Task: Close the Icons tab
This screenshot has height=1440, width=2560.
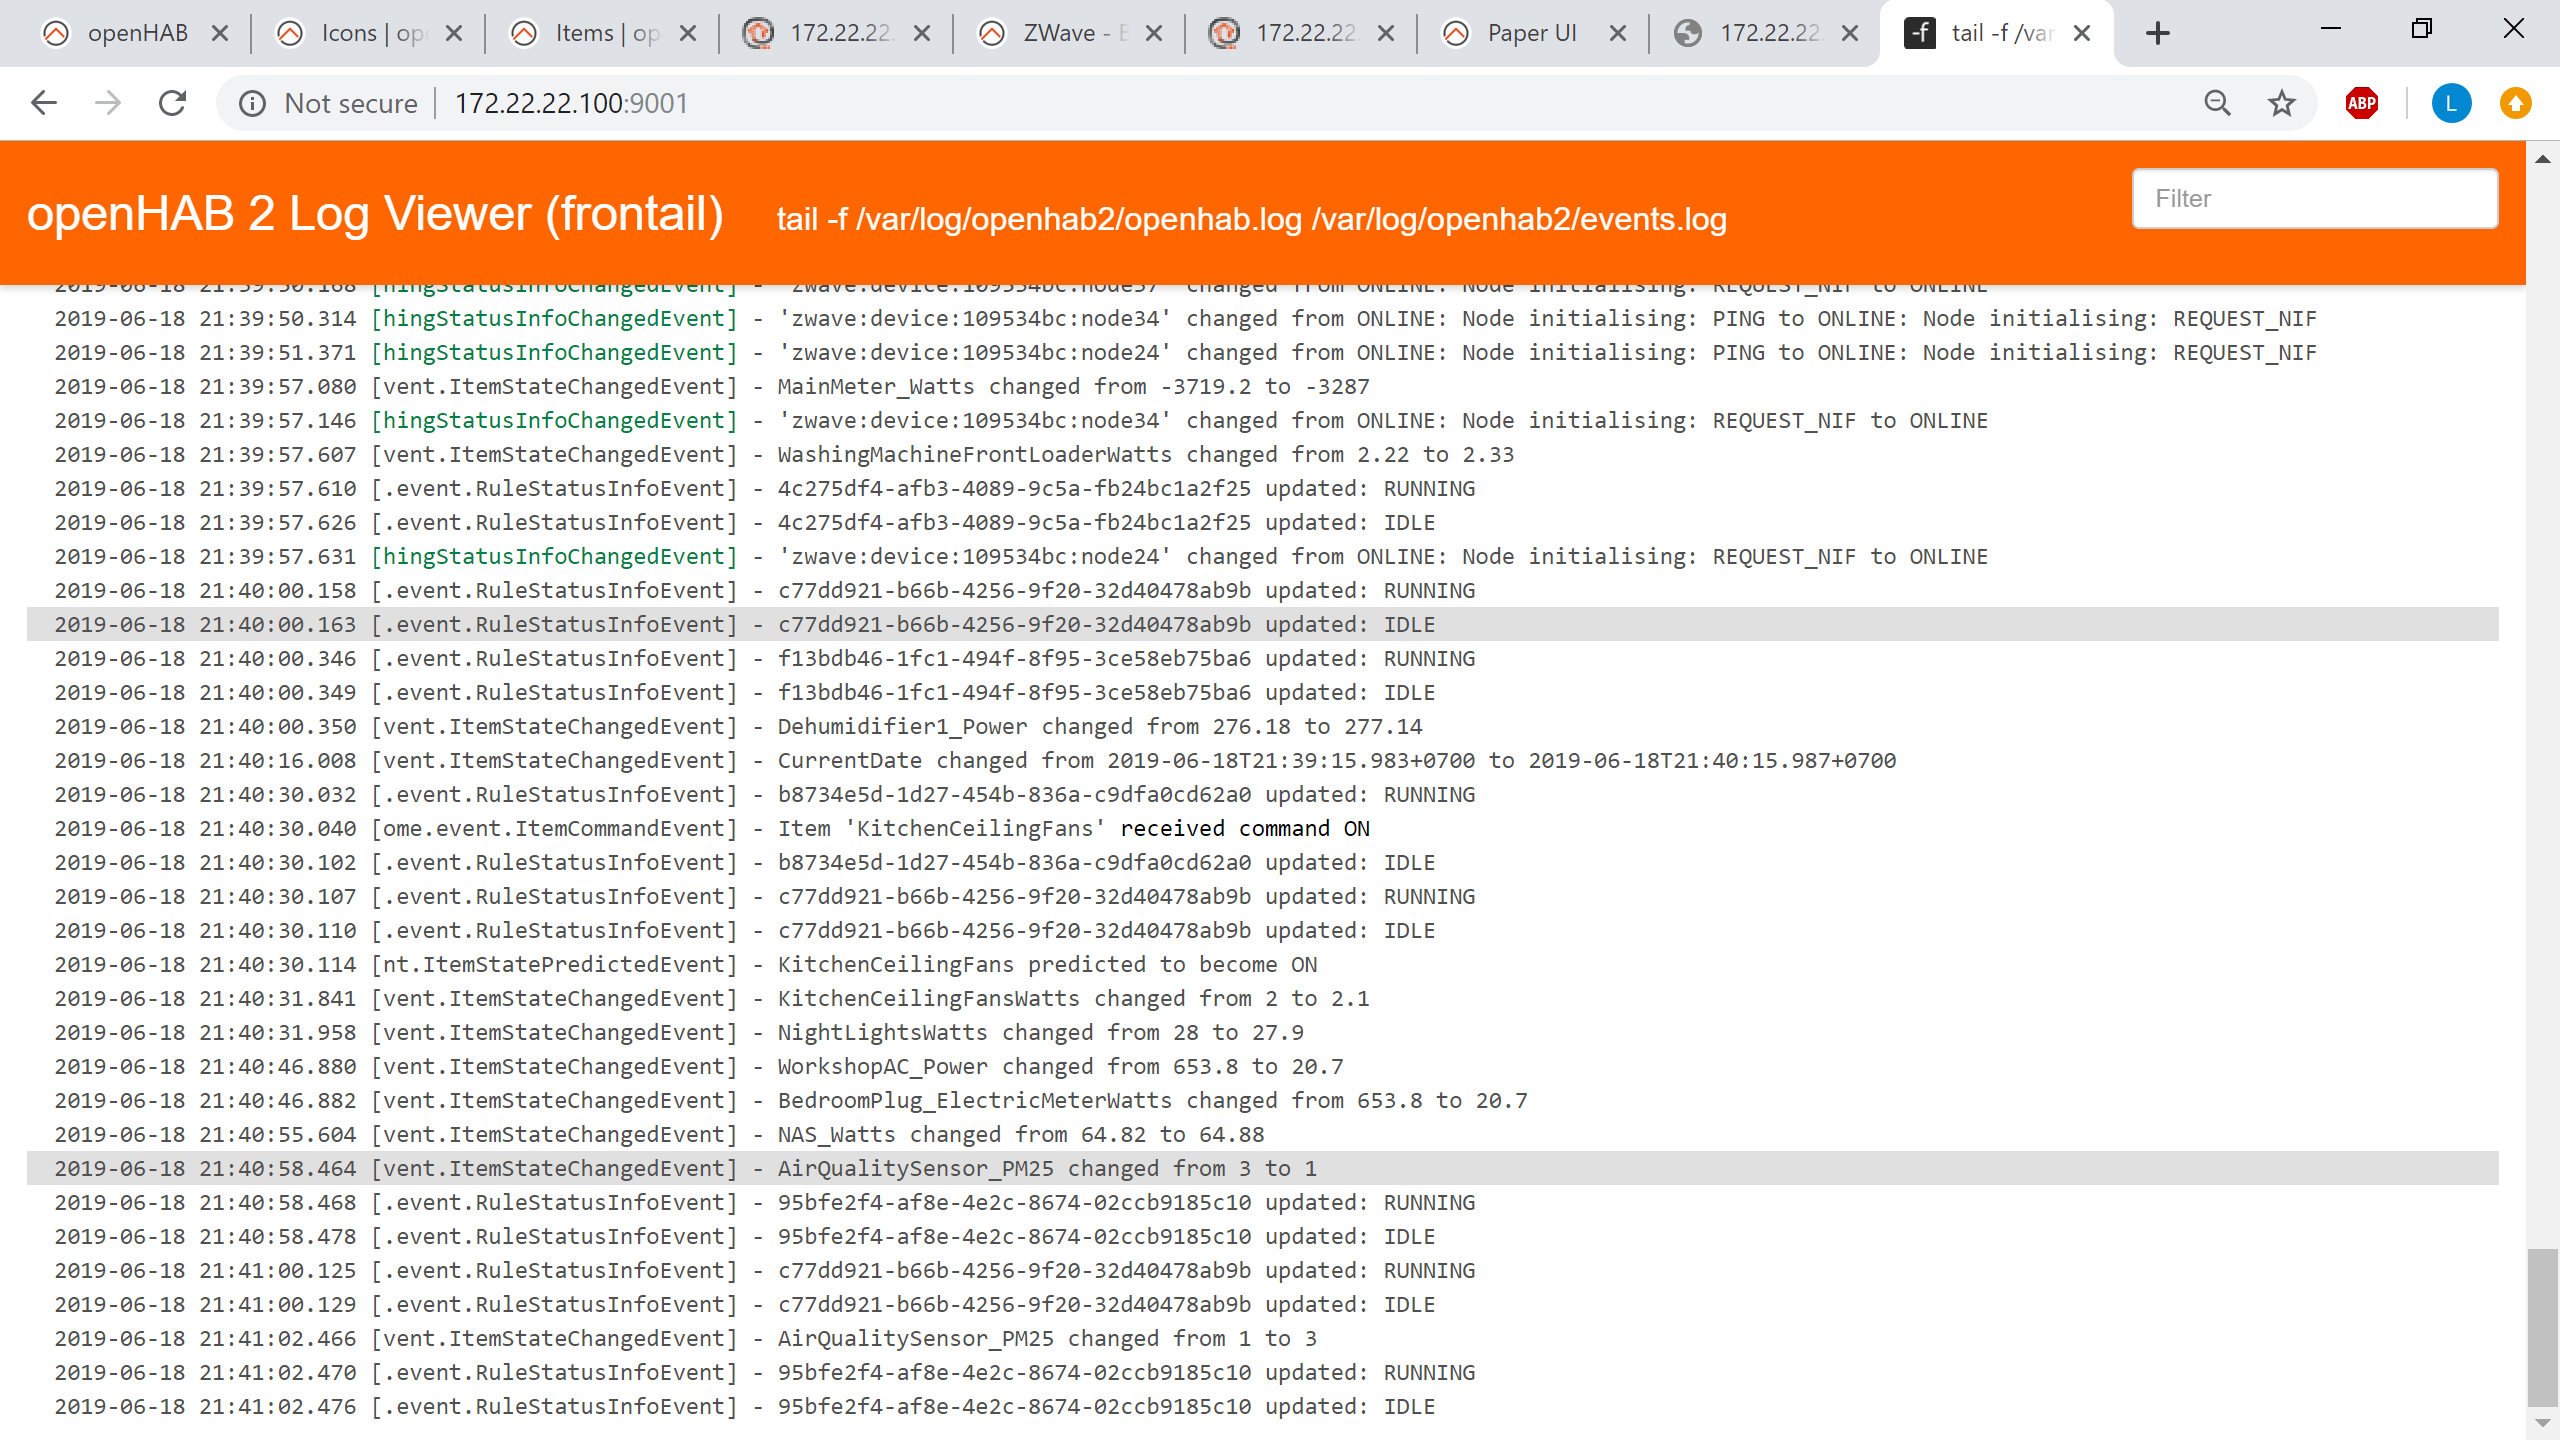Action: coord(454,33)
